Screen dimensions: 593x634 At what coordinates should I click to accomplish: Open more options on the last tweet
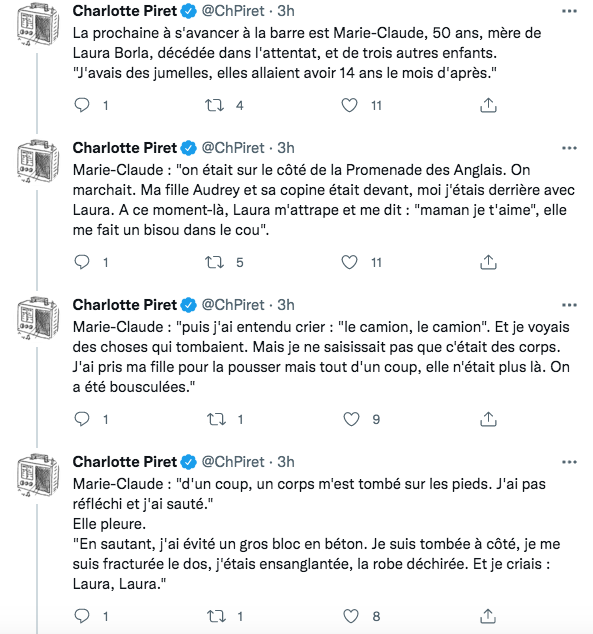coord(569,462)
